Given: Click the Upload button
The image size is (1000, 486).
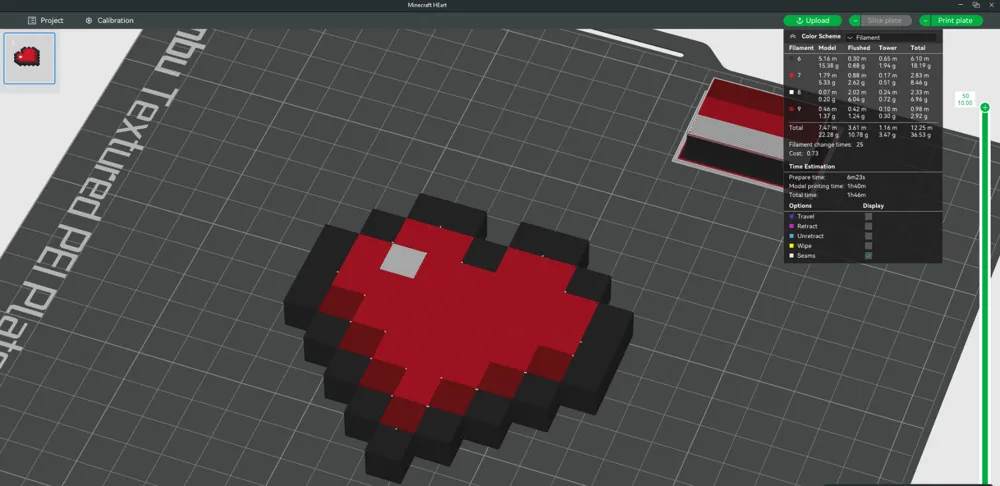Looking at the screenshot, I should (812, 20).
